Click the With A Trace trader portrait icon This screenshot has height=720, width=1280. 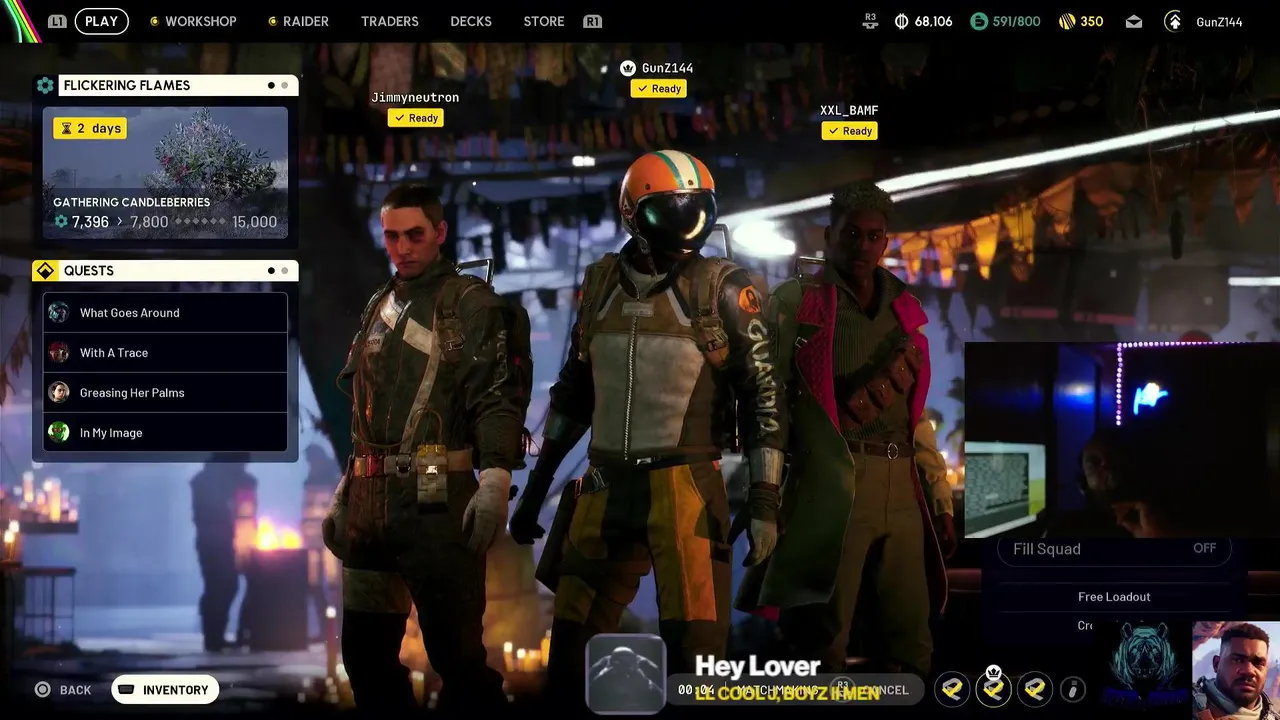[x=59, y=353]
